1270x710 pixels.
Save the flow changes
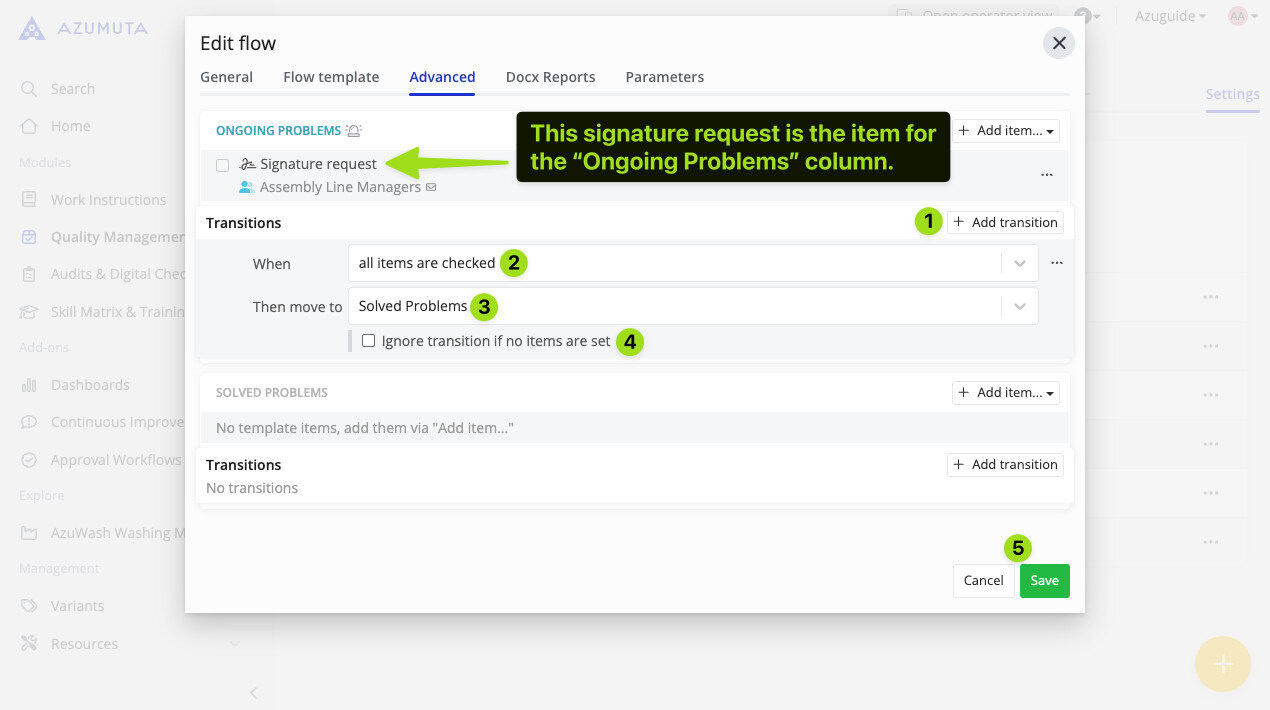click(1044, 580)
